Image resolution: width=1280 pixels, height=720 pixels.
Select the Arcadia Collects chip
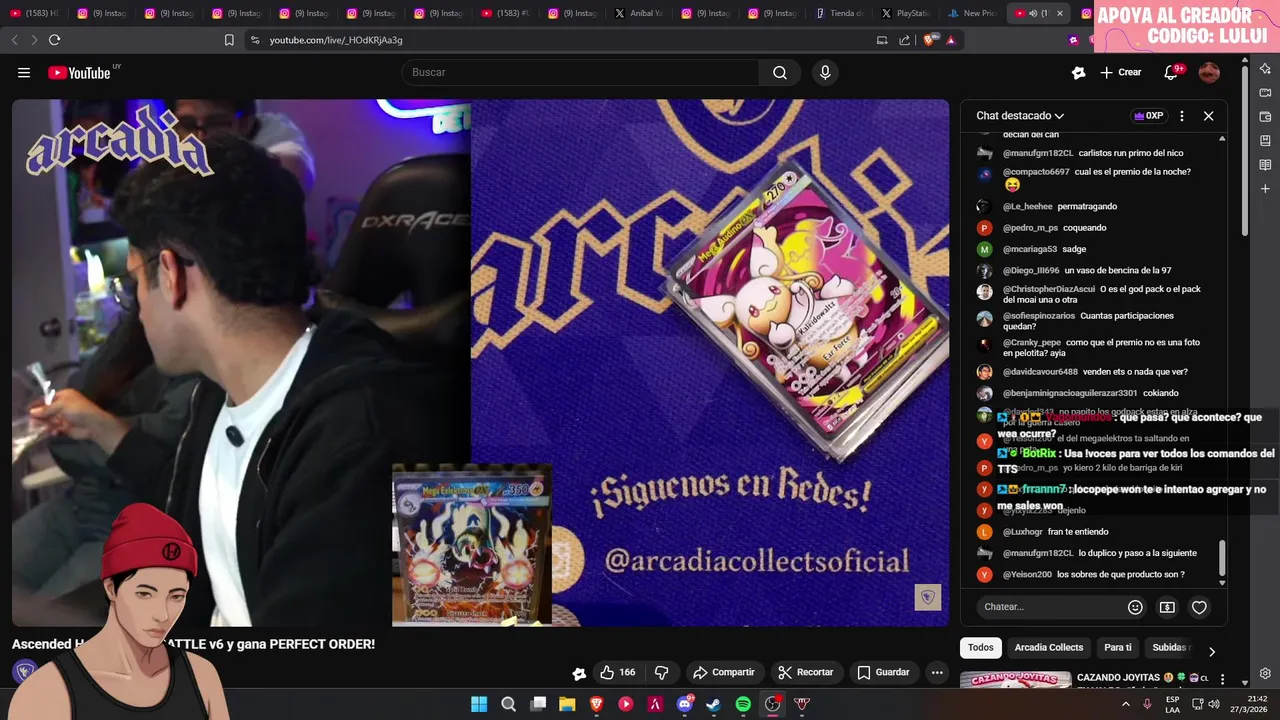coord(1049,648)
